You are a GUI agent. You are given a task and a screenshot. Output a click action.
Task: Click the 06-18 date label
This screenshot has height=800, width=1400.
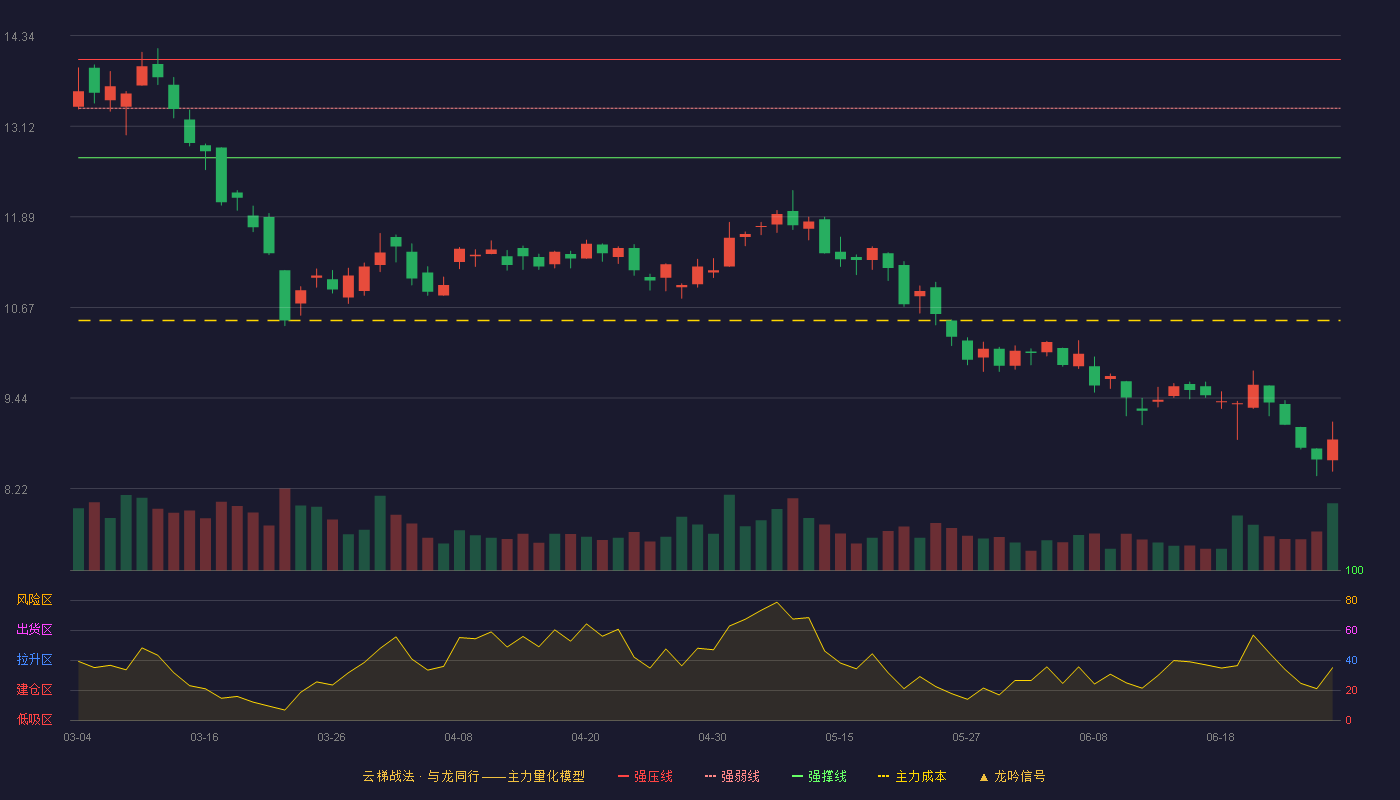(x=1220, y=737)
